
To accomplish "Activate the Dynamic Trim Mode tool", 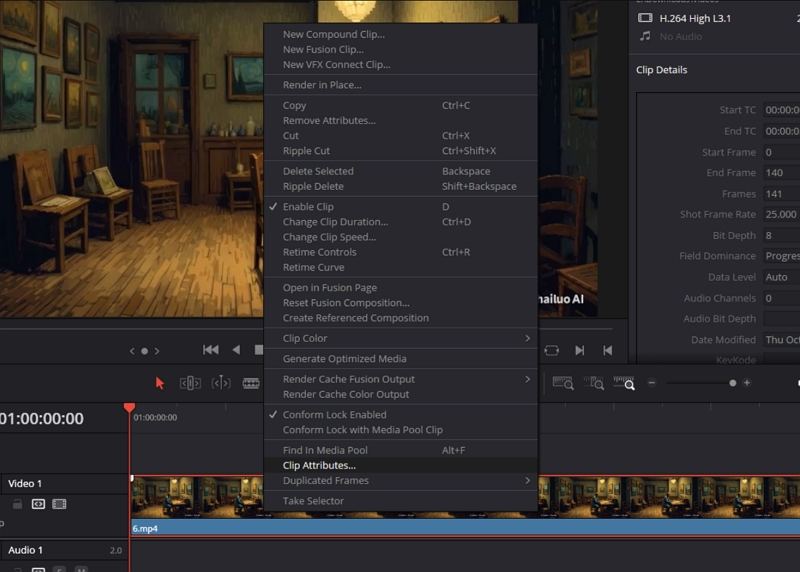I will (x=220, y=383).
